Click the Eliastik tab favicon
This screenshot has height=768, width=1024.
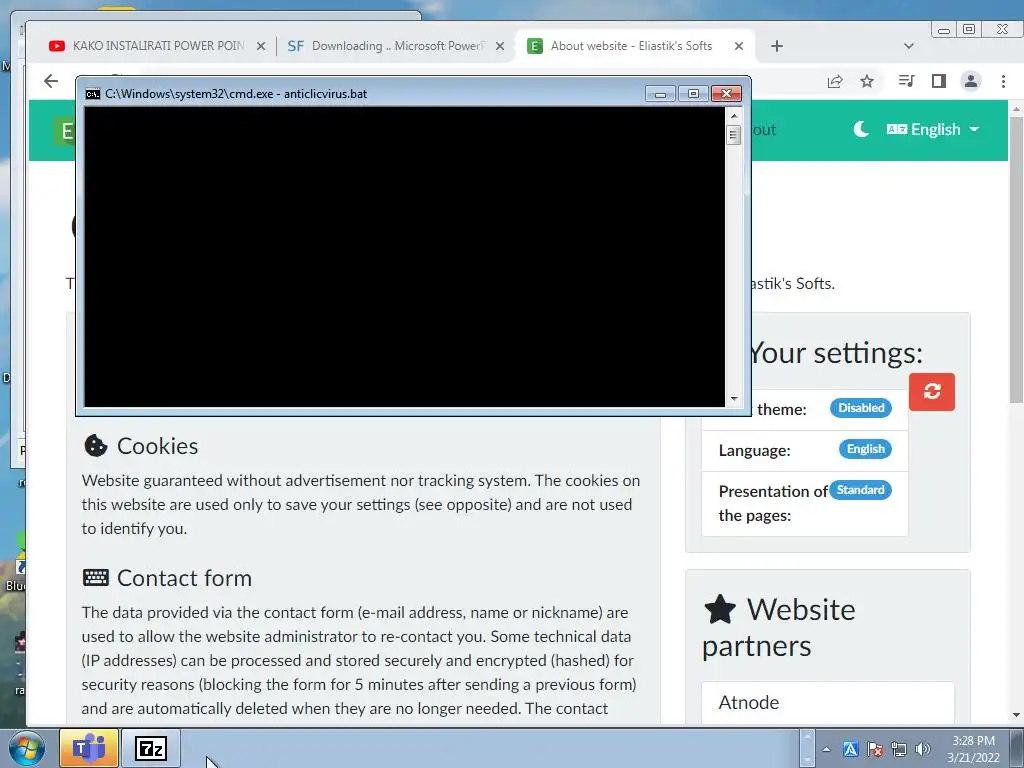pyautogui.click(x=535, y=46)
